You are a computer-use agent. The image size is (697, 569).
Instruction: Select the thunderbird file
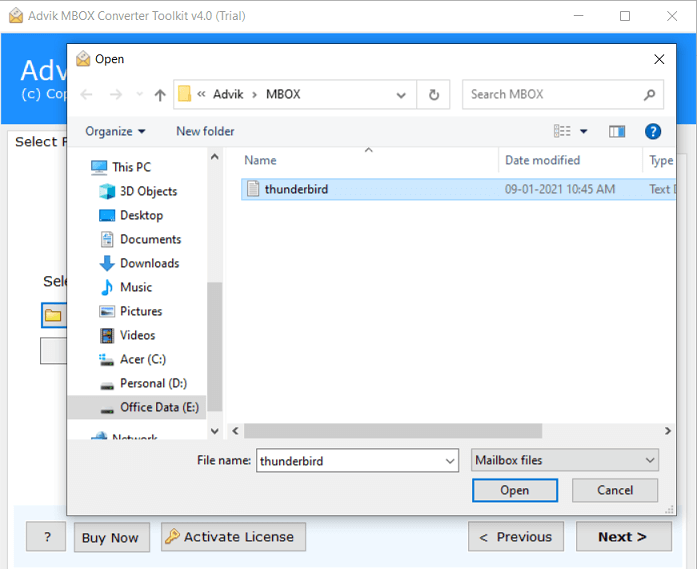(458, 189)
